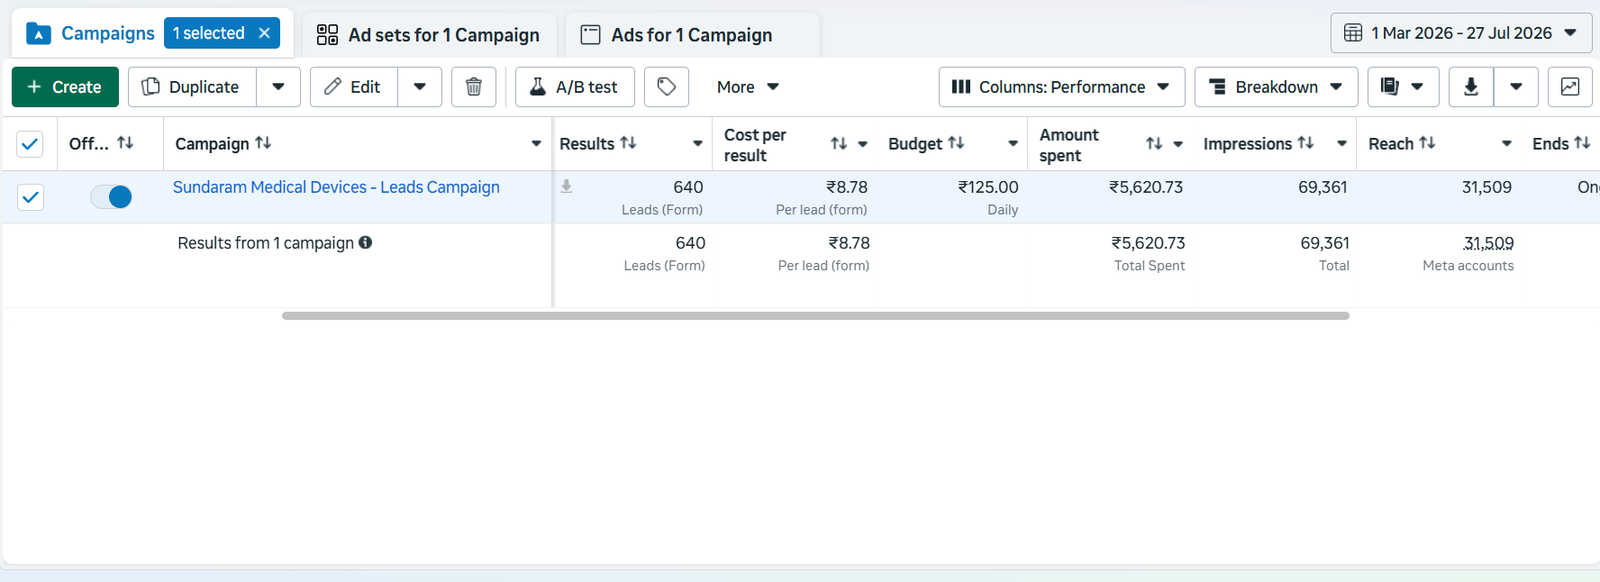Sort by the Off/On column

125,143
